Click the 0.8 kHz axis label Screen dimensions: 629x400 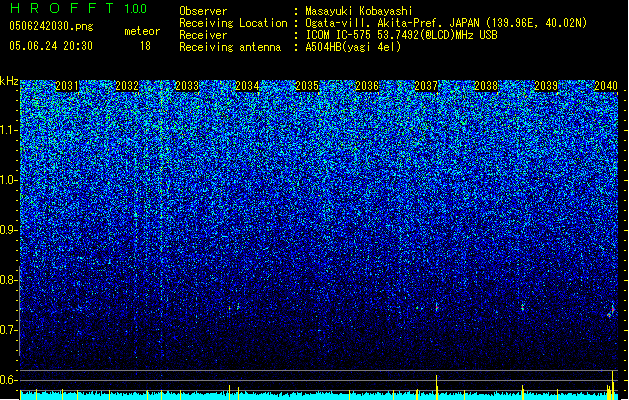pyautogui.click(x=8, y=280)
